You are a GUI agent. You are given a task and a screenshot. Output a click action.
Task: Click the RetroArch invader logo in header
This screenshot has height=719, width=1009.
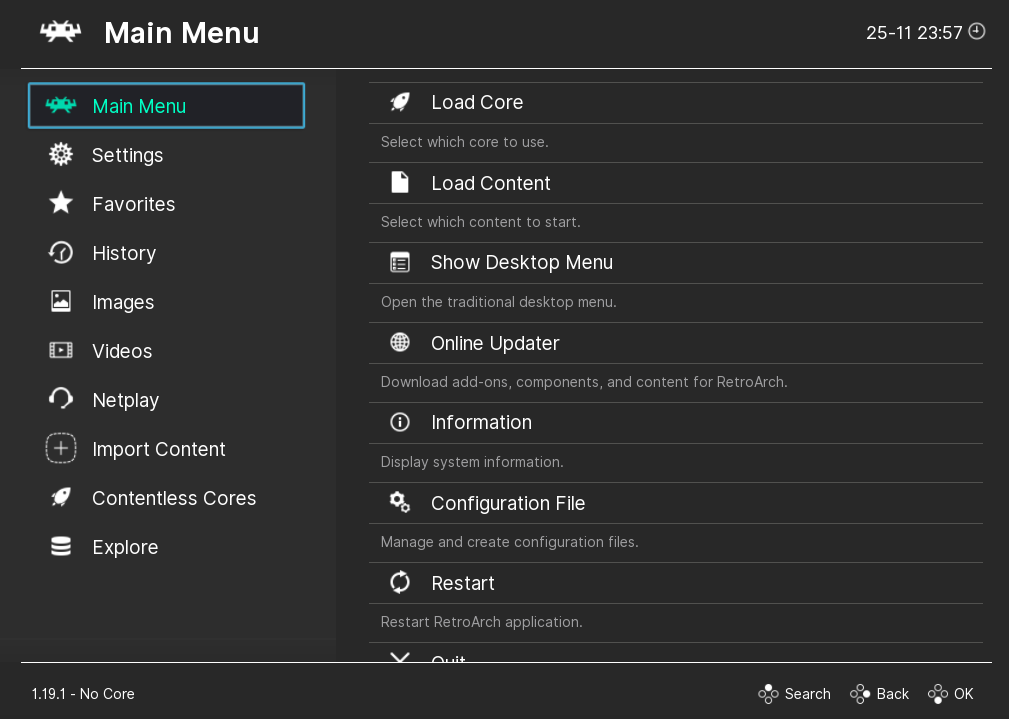click(x=60, y=32)
